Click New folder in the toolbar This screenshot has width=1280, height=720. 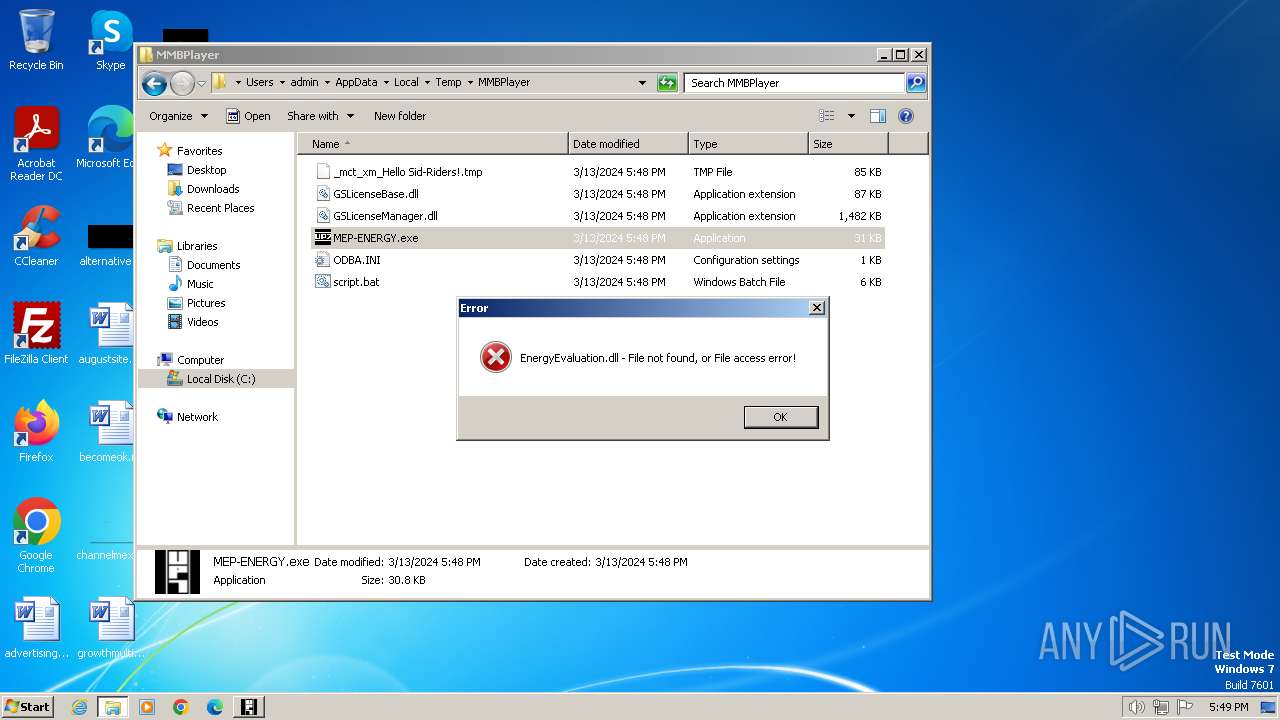coord(400,116)
